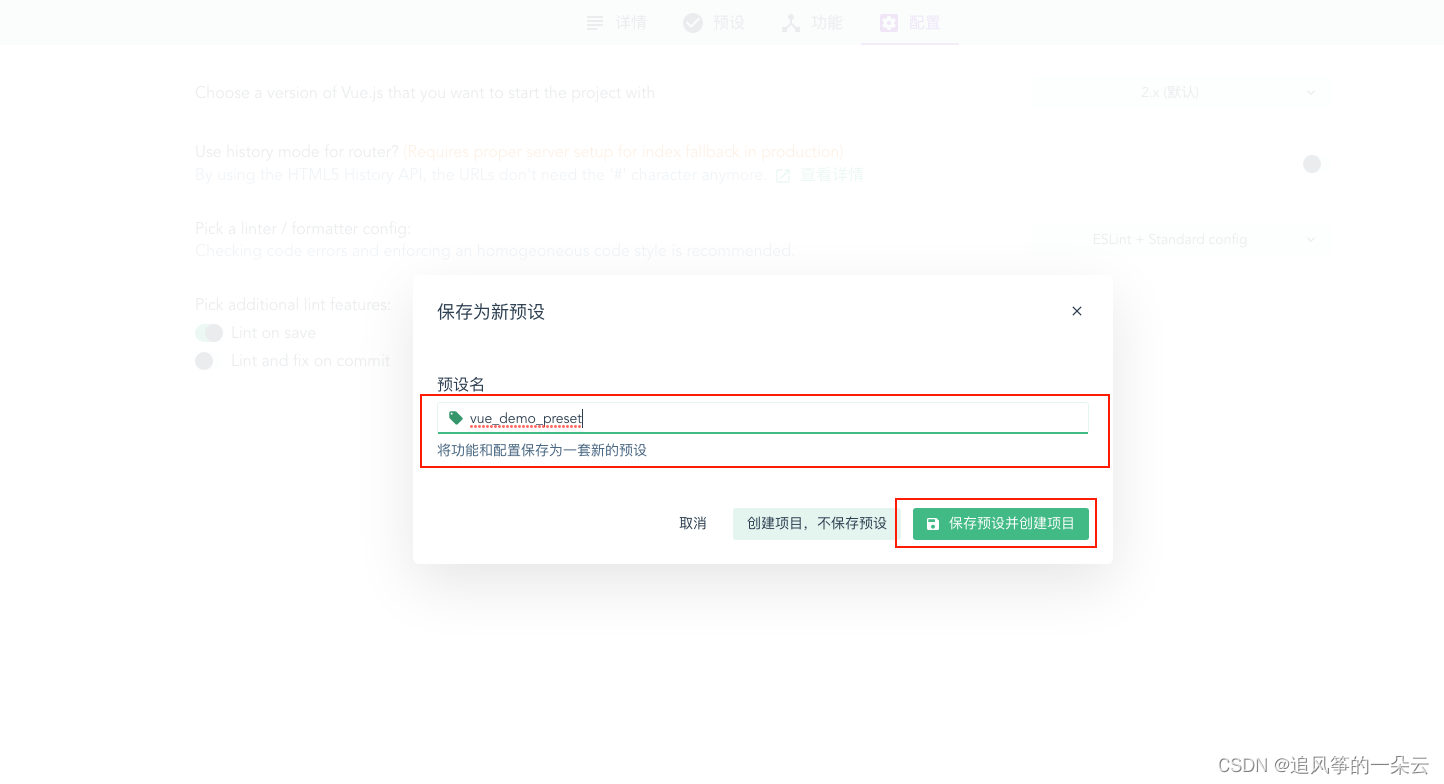Image resolution: width=1444 pixels, height=784 pixels.
Task: Open the Vue.js version dropdown
Action: [1179, 92]
